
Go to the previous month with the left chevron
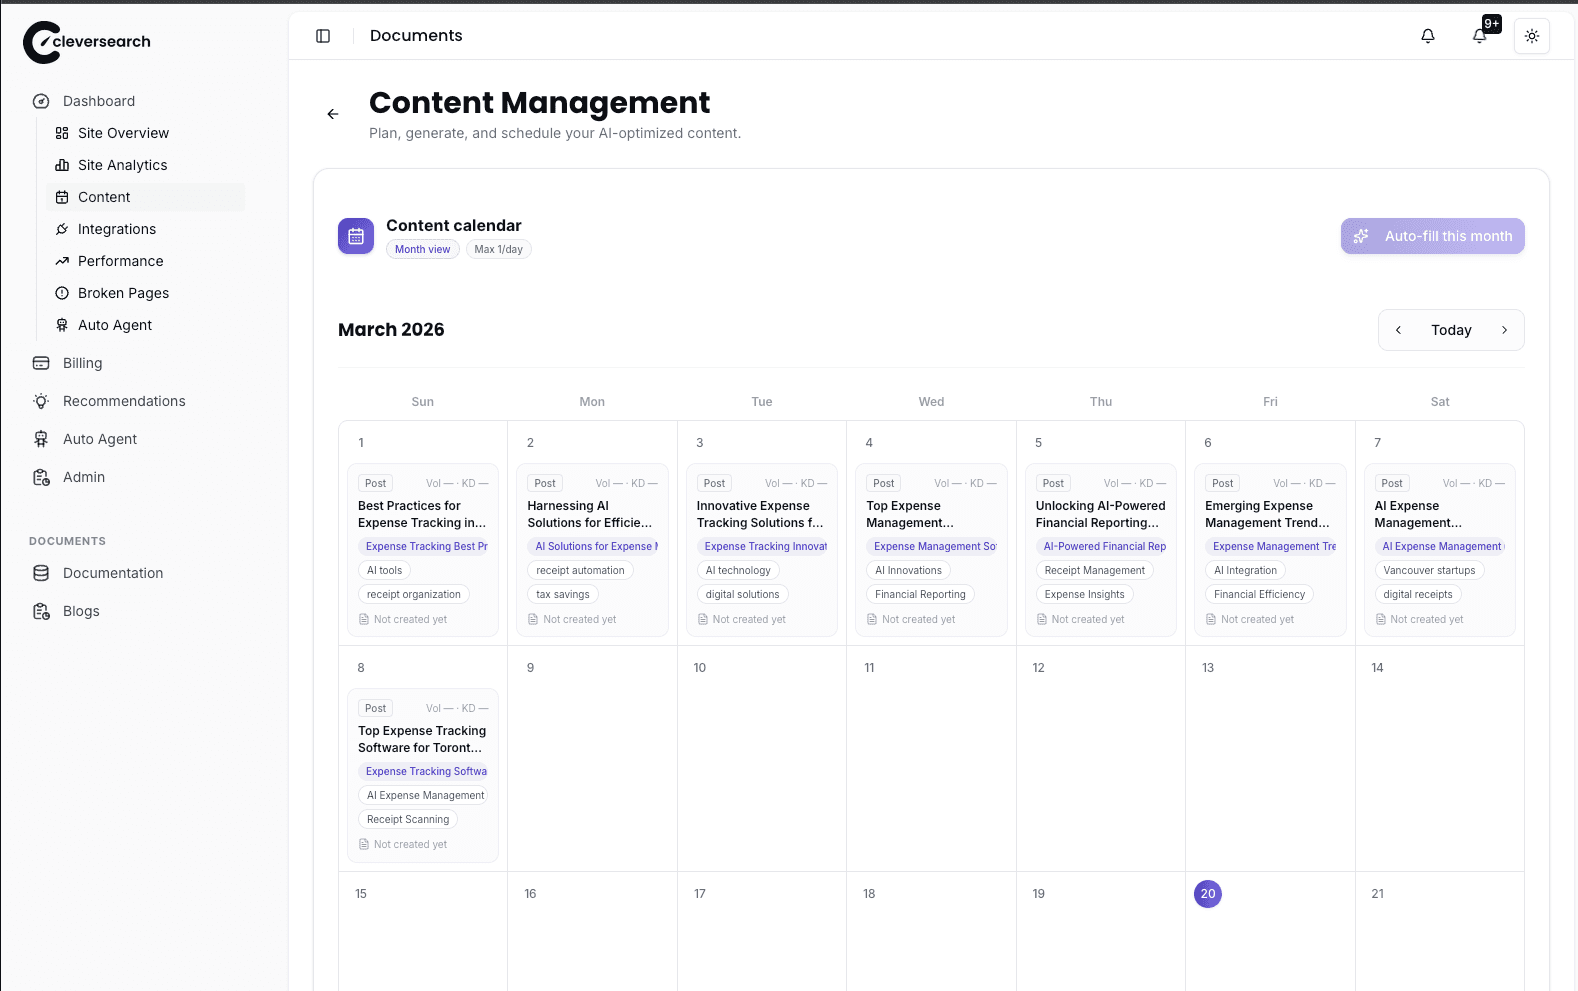(x=1398, y=329)
